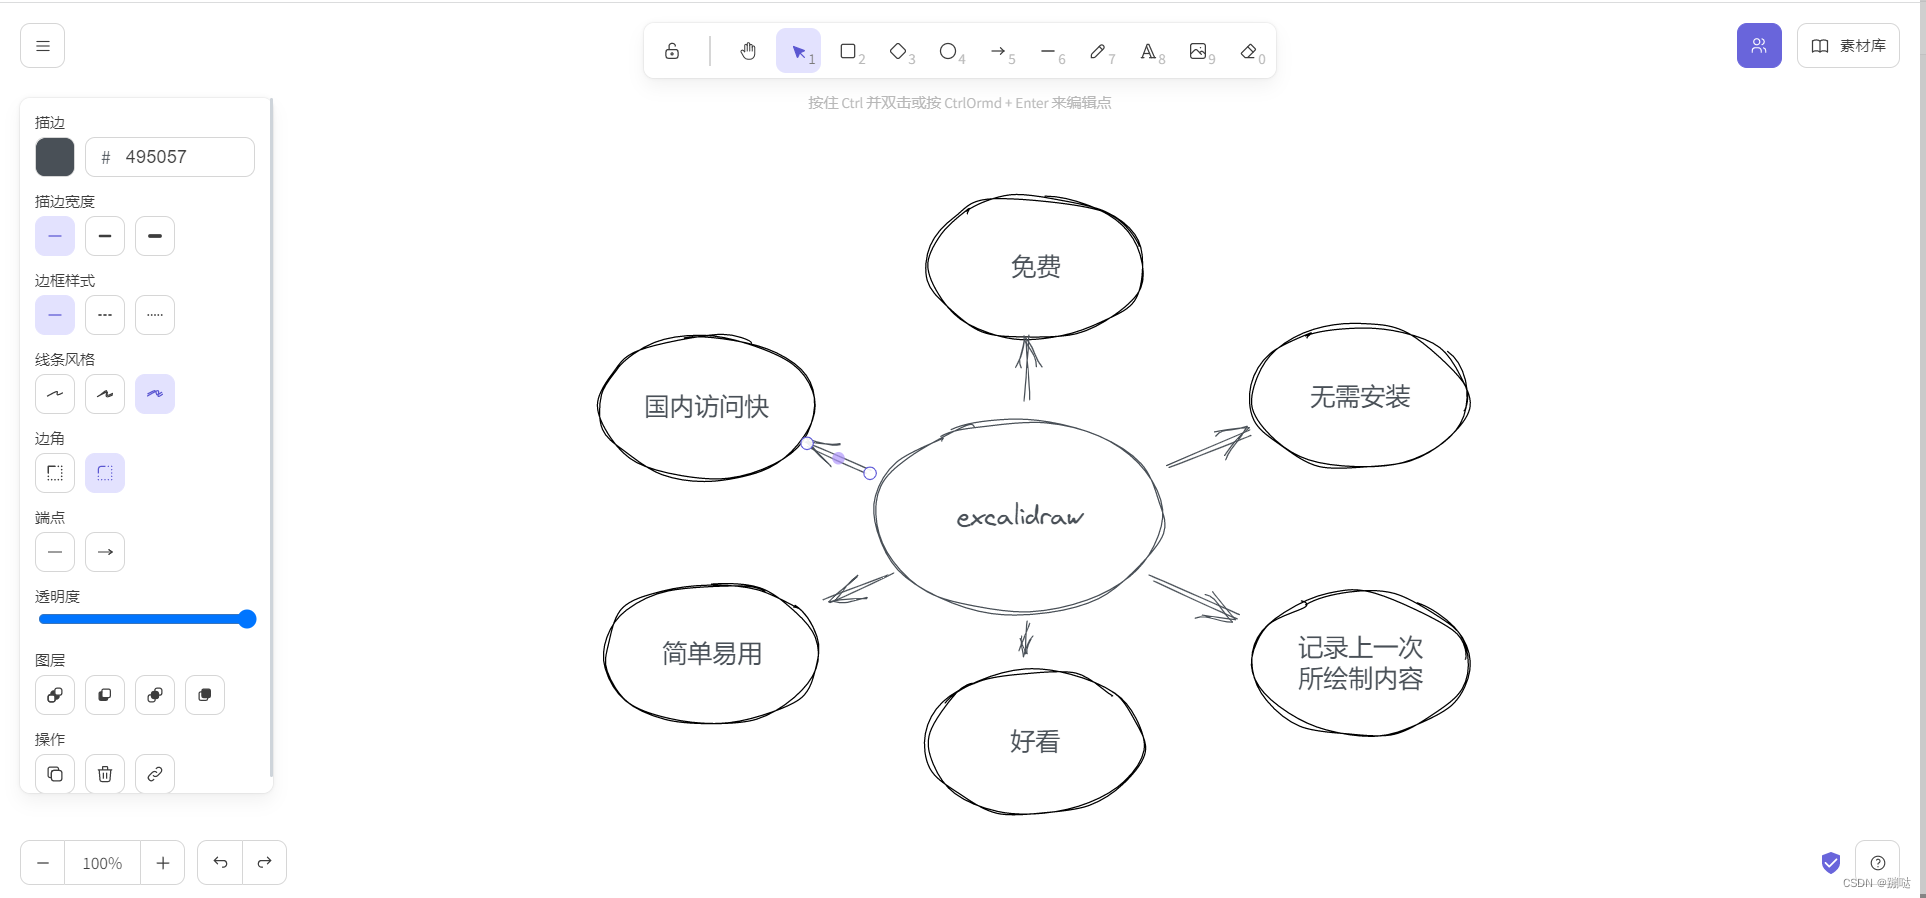1926x898 pixels.
Task: Choose artist sloppiness line style
Action: point(105,394)
